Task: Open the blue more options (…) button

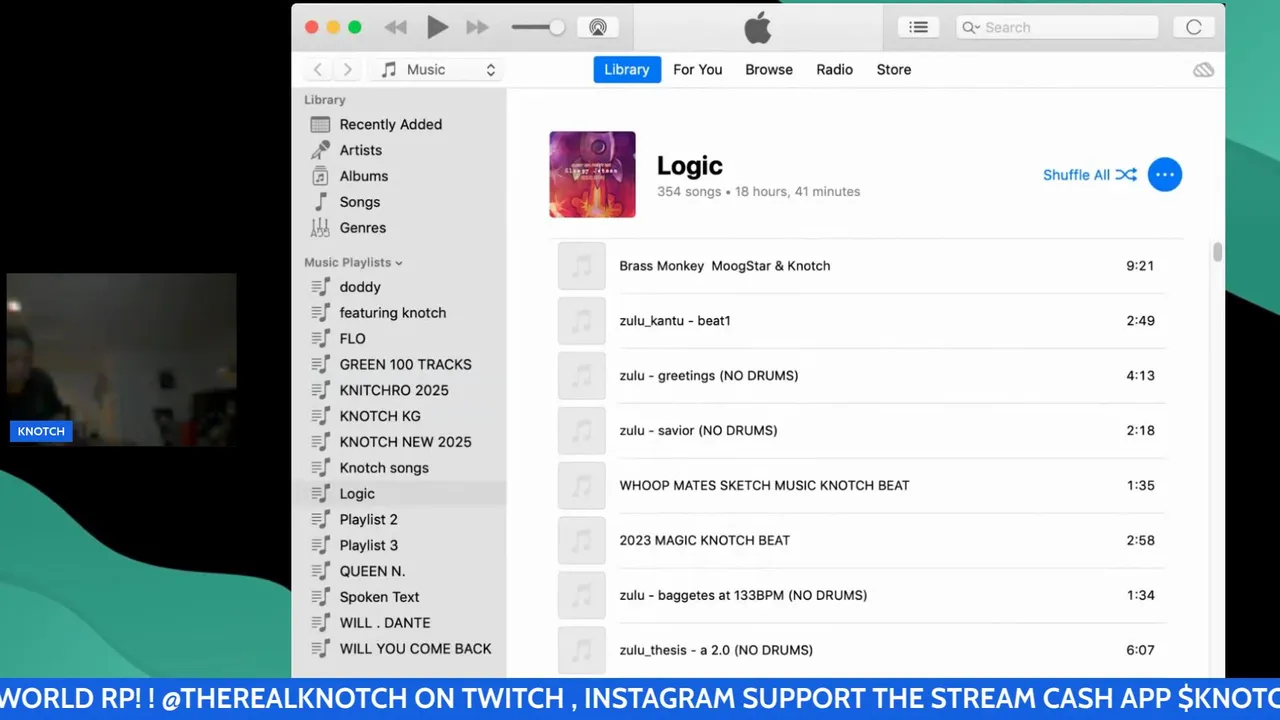Action: [x=1164, y=175]
